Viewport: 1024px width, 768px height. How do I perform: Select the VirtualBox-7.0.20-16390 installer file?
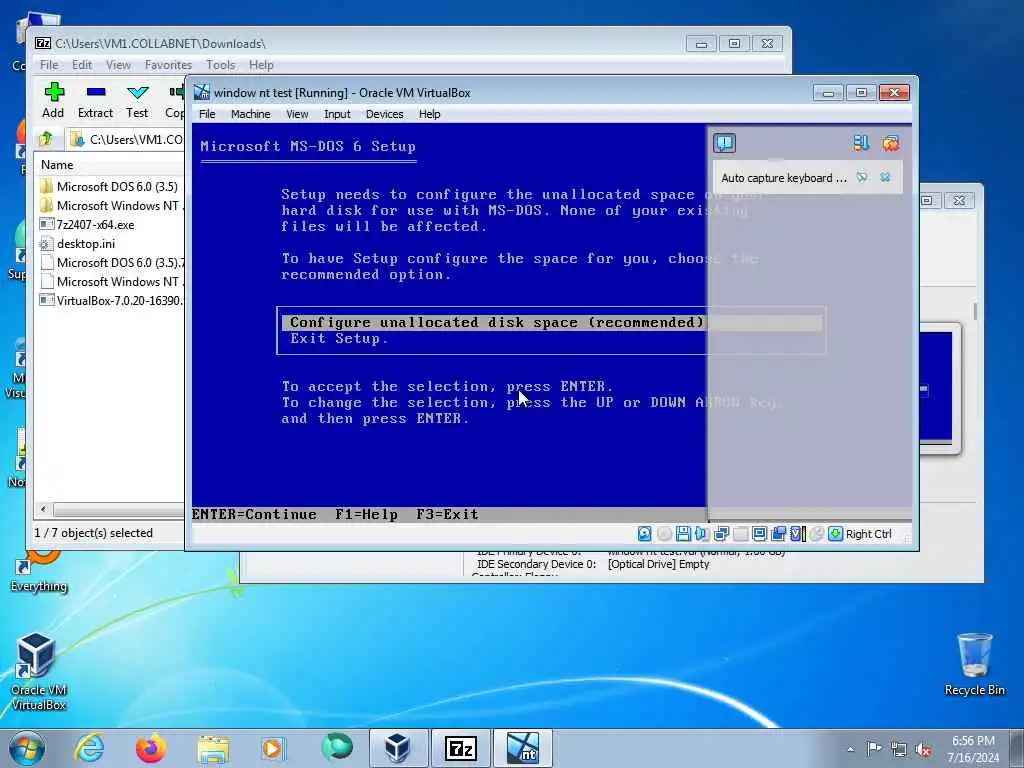[x=111, y=300]
